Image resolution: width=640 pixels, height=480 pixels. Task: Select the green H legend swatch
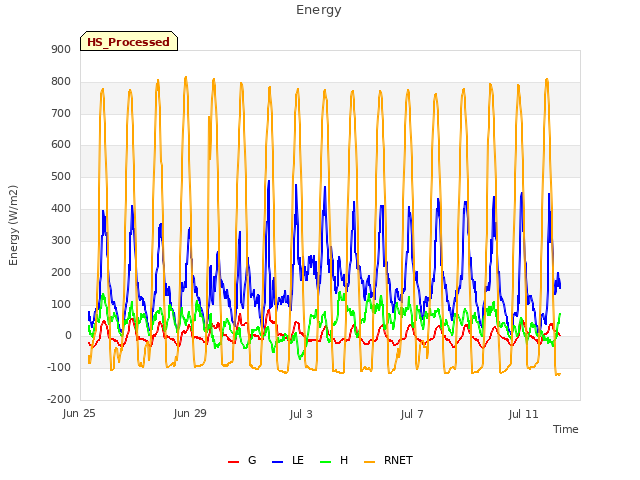[326, 462]
